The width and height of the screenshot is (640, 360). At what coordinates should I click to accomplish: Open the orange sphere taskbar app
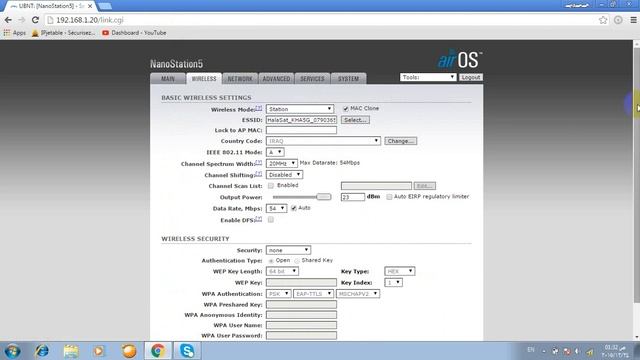pos(129,351)
